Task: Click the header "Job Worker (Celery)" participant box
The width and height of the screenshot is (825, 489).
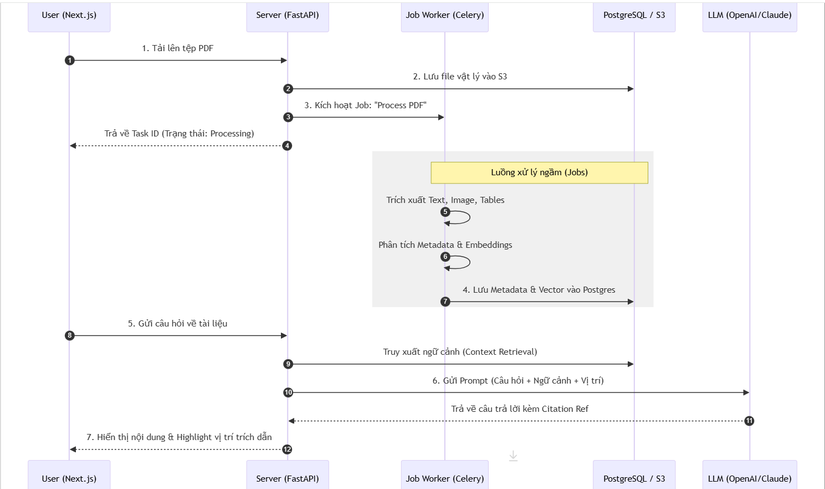Action: coord(445,16)
